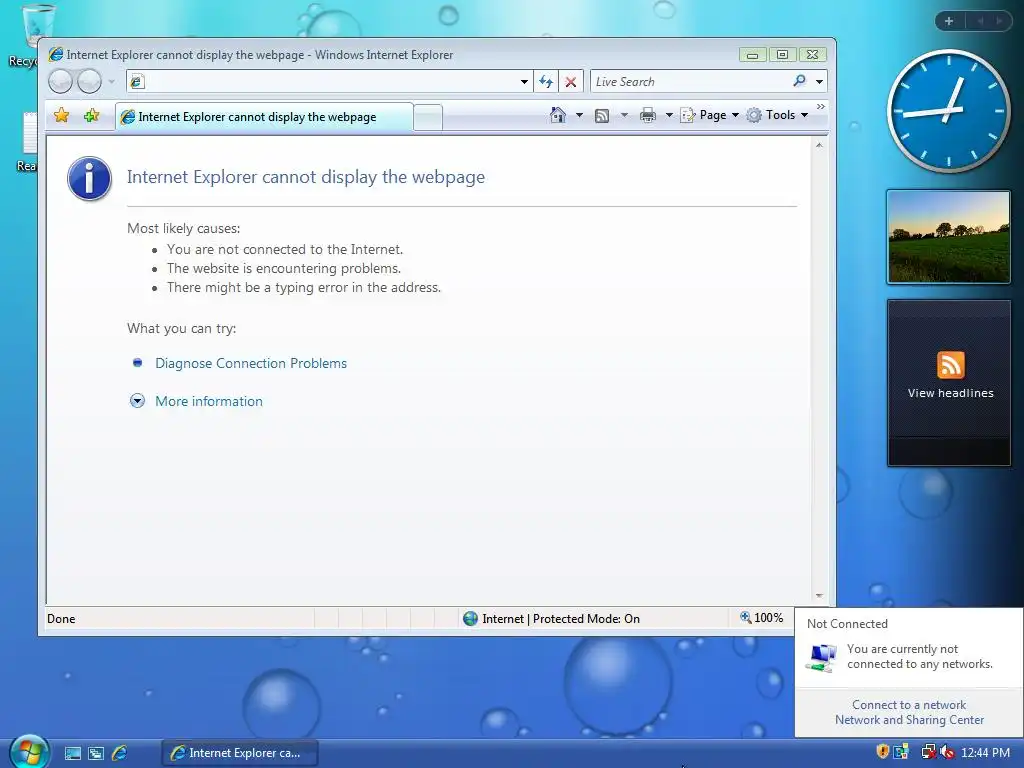
Task: Open the Page menu
Action: (710, 115)
